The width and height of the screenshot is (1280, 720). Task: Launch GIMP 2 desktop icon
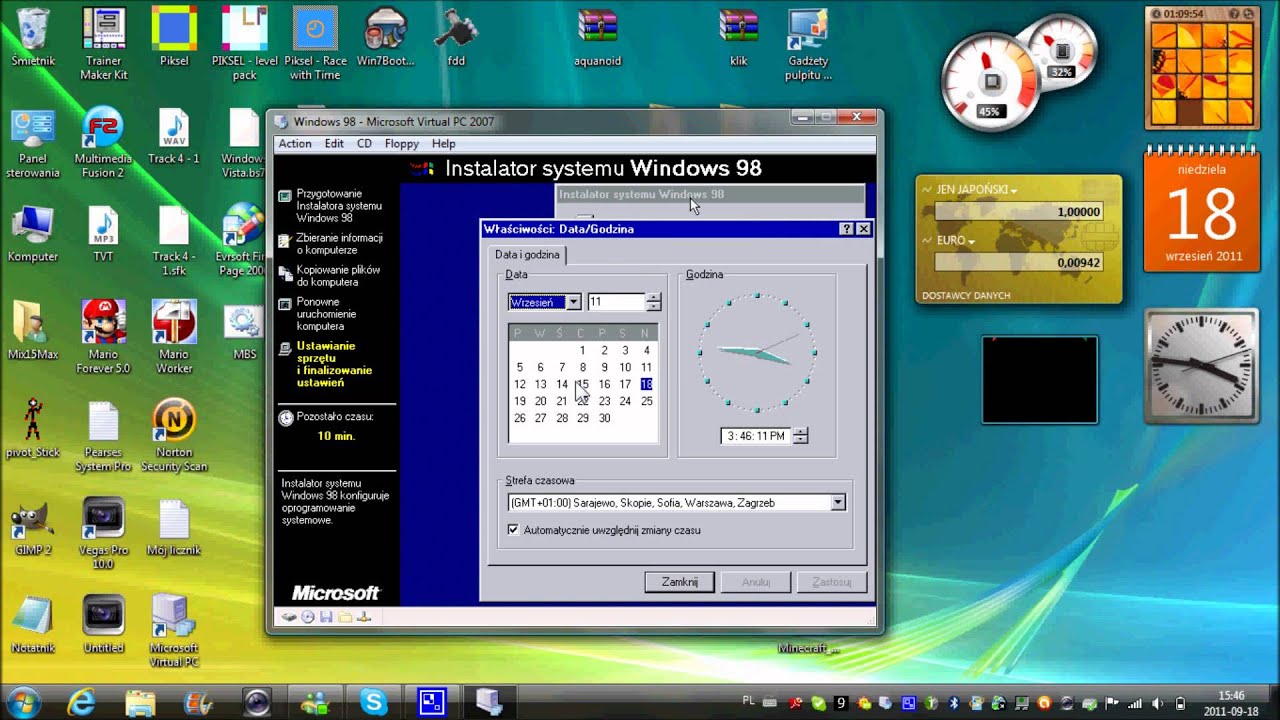33,526
